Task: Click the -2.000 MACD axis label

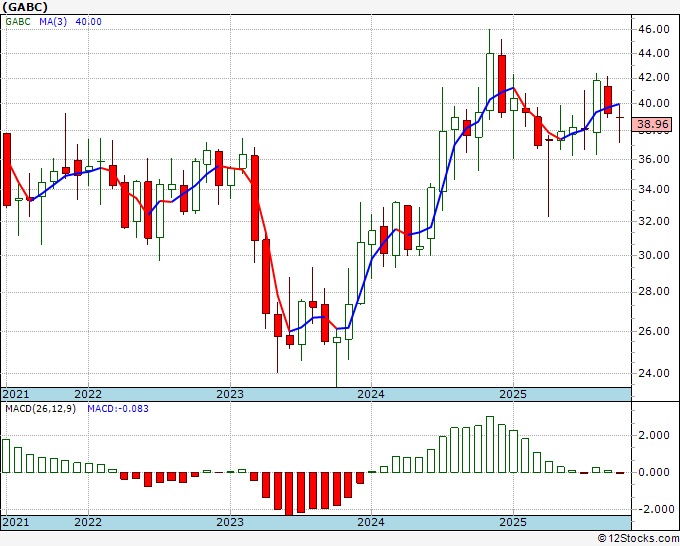Action: point(652,509)
